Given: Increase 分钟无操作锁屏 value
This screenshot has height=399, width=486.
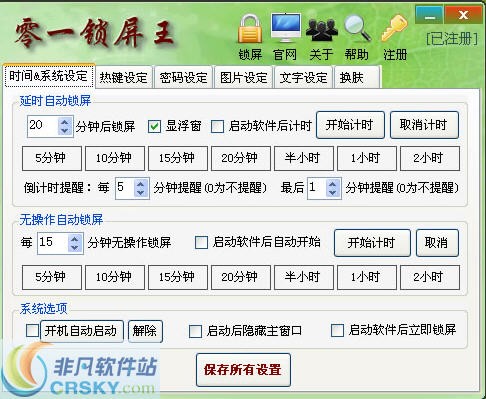Looking at the screenshot, I should (75, 239).
